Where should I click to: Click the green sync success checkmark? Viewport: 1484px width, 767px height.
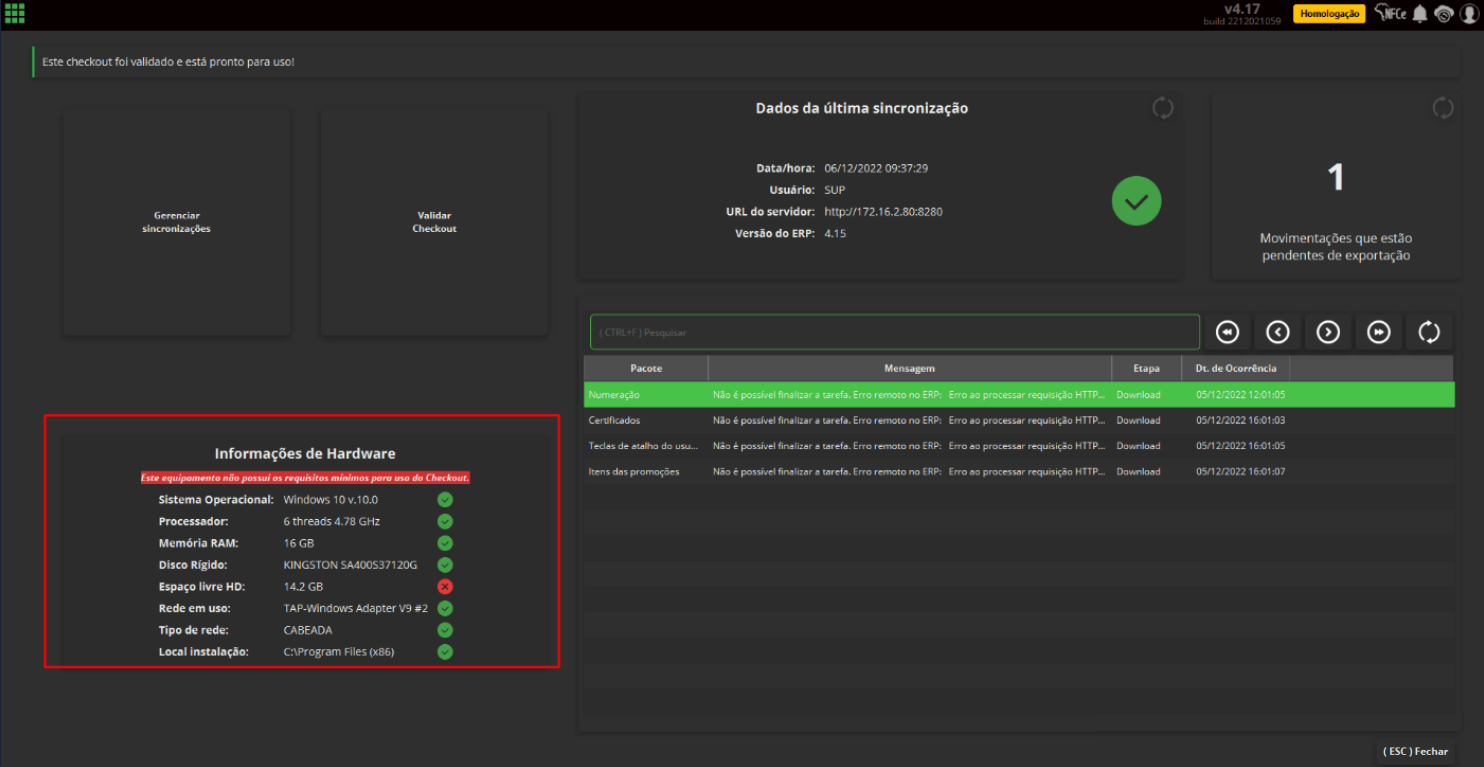point(1137,201)
